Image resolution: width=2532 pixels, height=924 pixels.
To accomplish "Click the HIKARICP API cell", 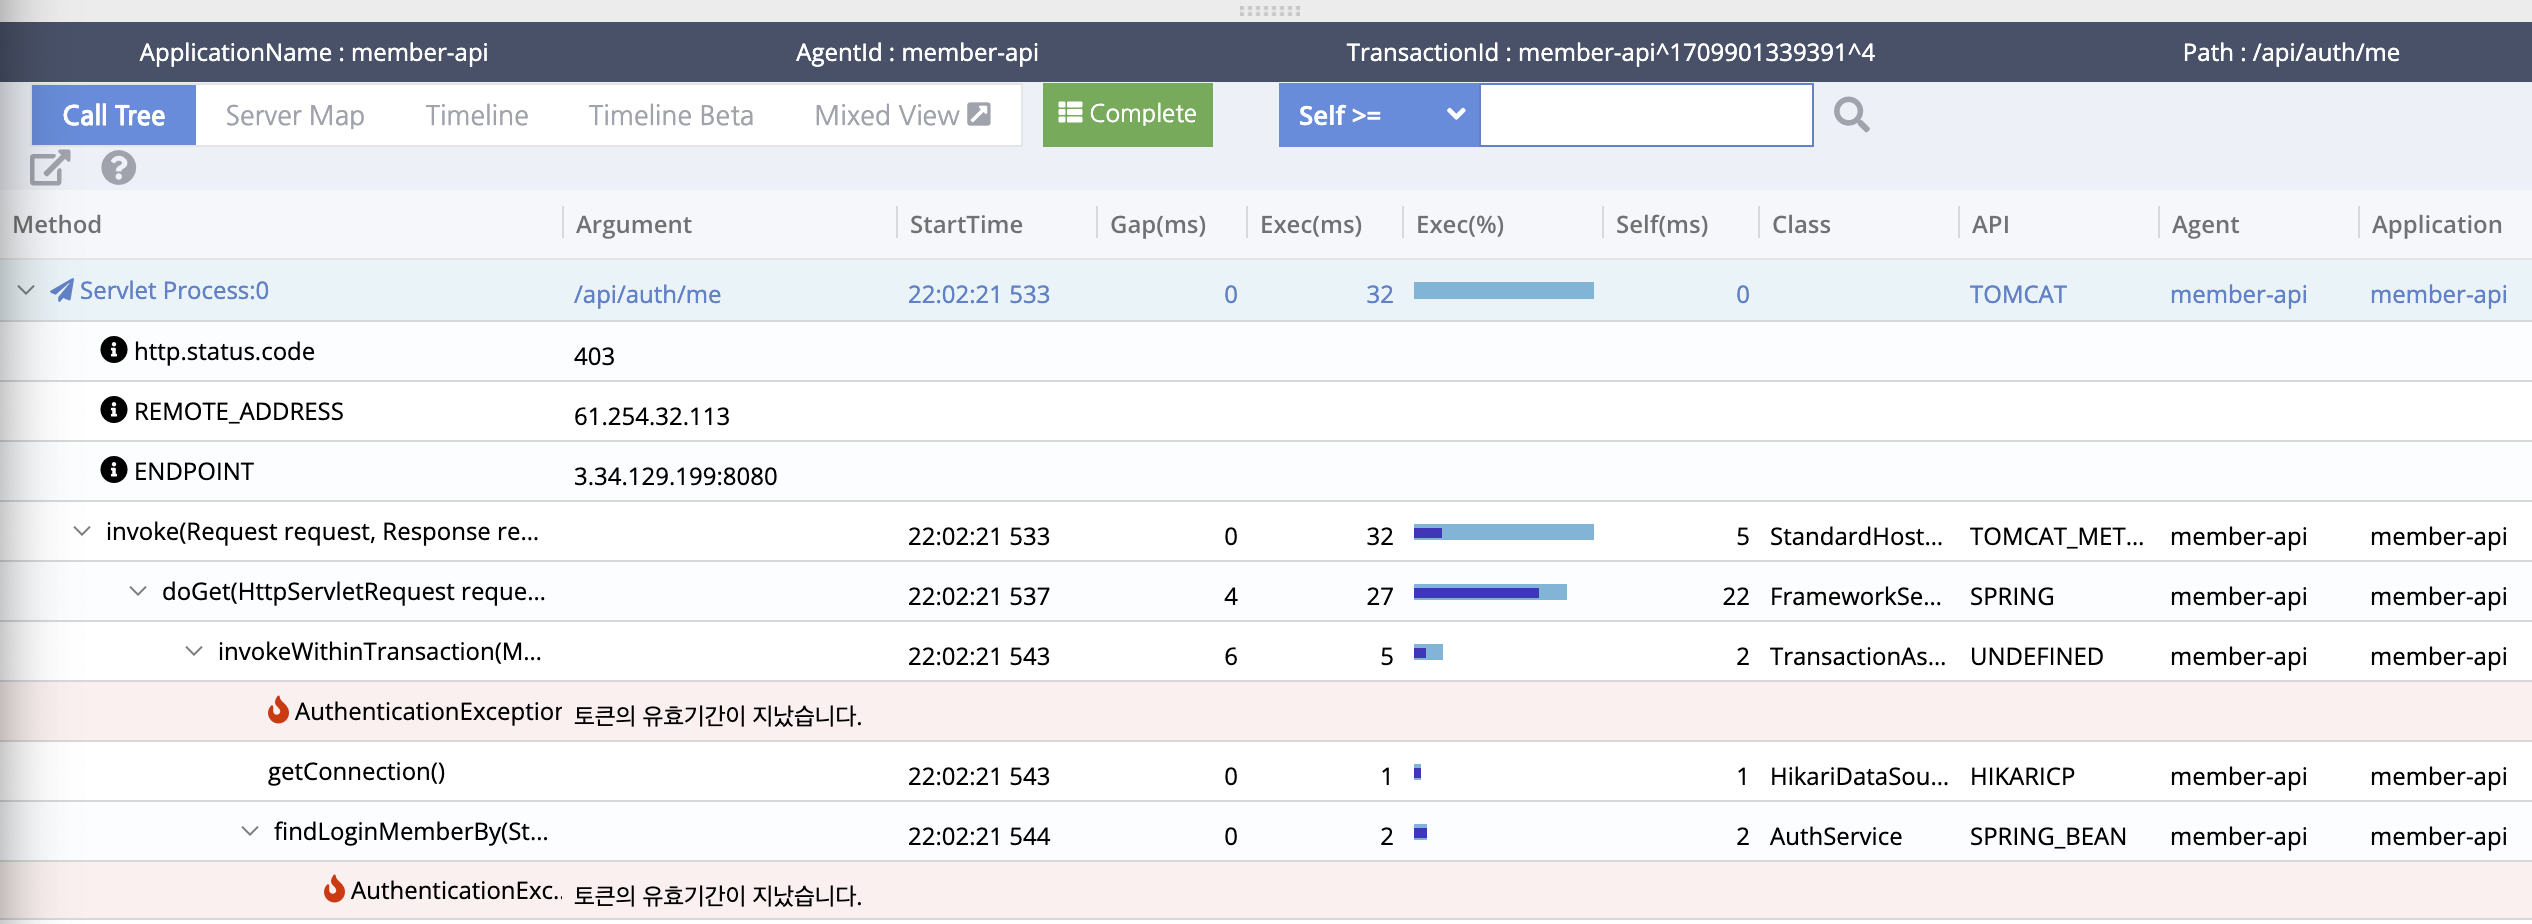I will (2022, 776).
